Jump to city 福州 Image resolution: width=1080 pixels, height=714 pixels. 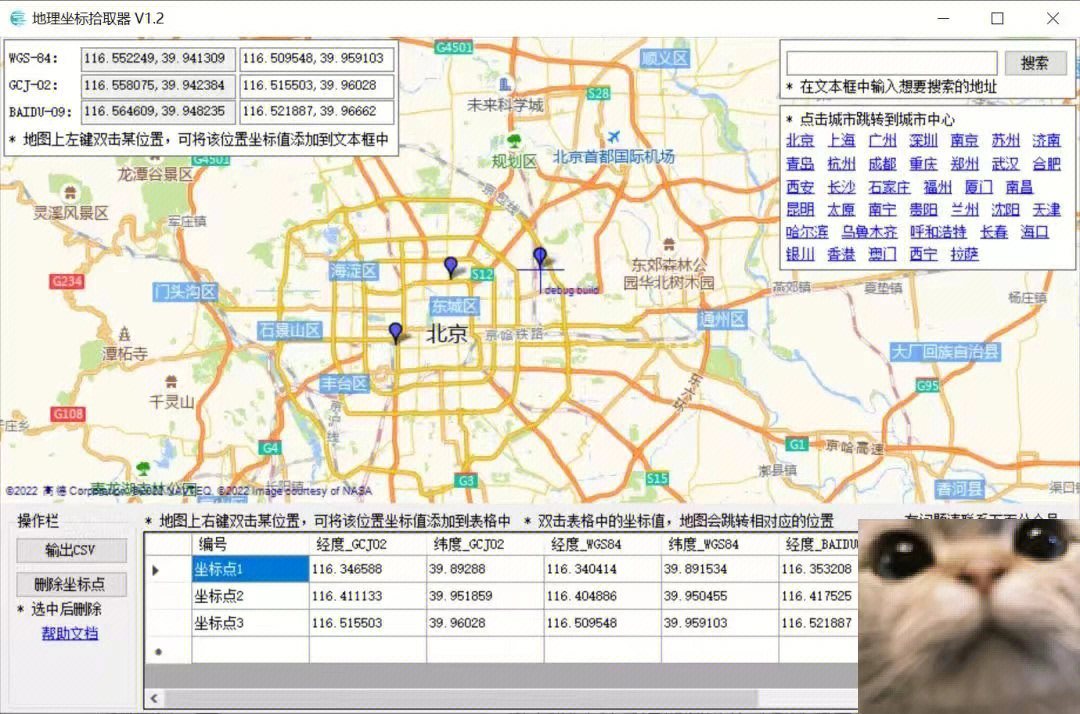(937, 187)
